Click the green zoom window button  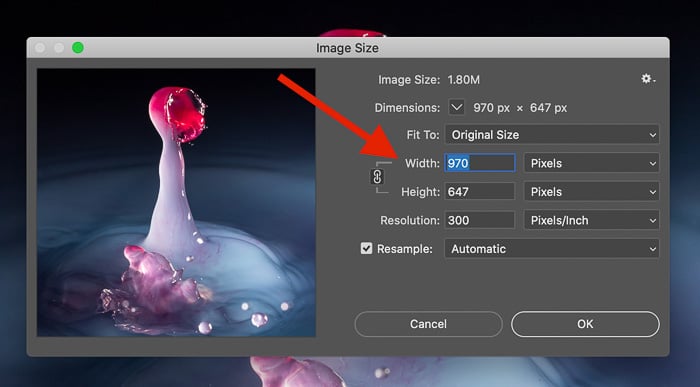[x=78, y=47]
